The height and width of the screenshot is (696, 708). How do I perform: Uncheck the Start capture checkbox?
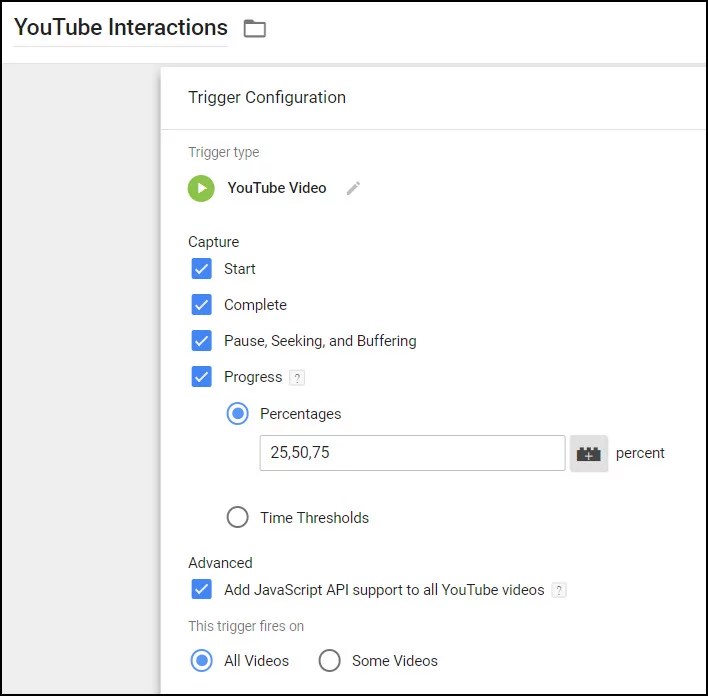click(201, 269)
